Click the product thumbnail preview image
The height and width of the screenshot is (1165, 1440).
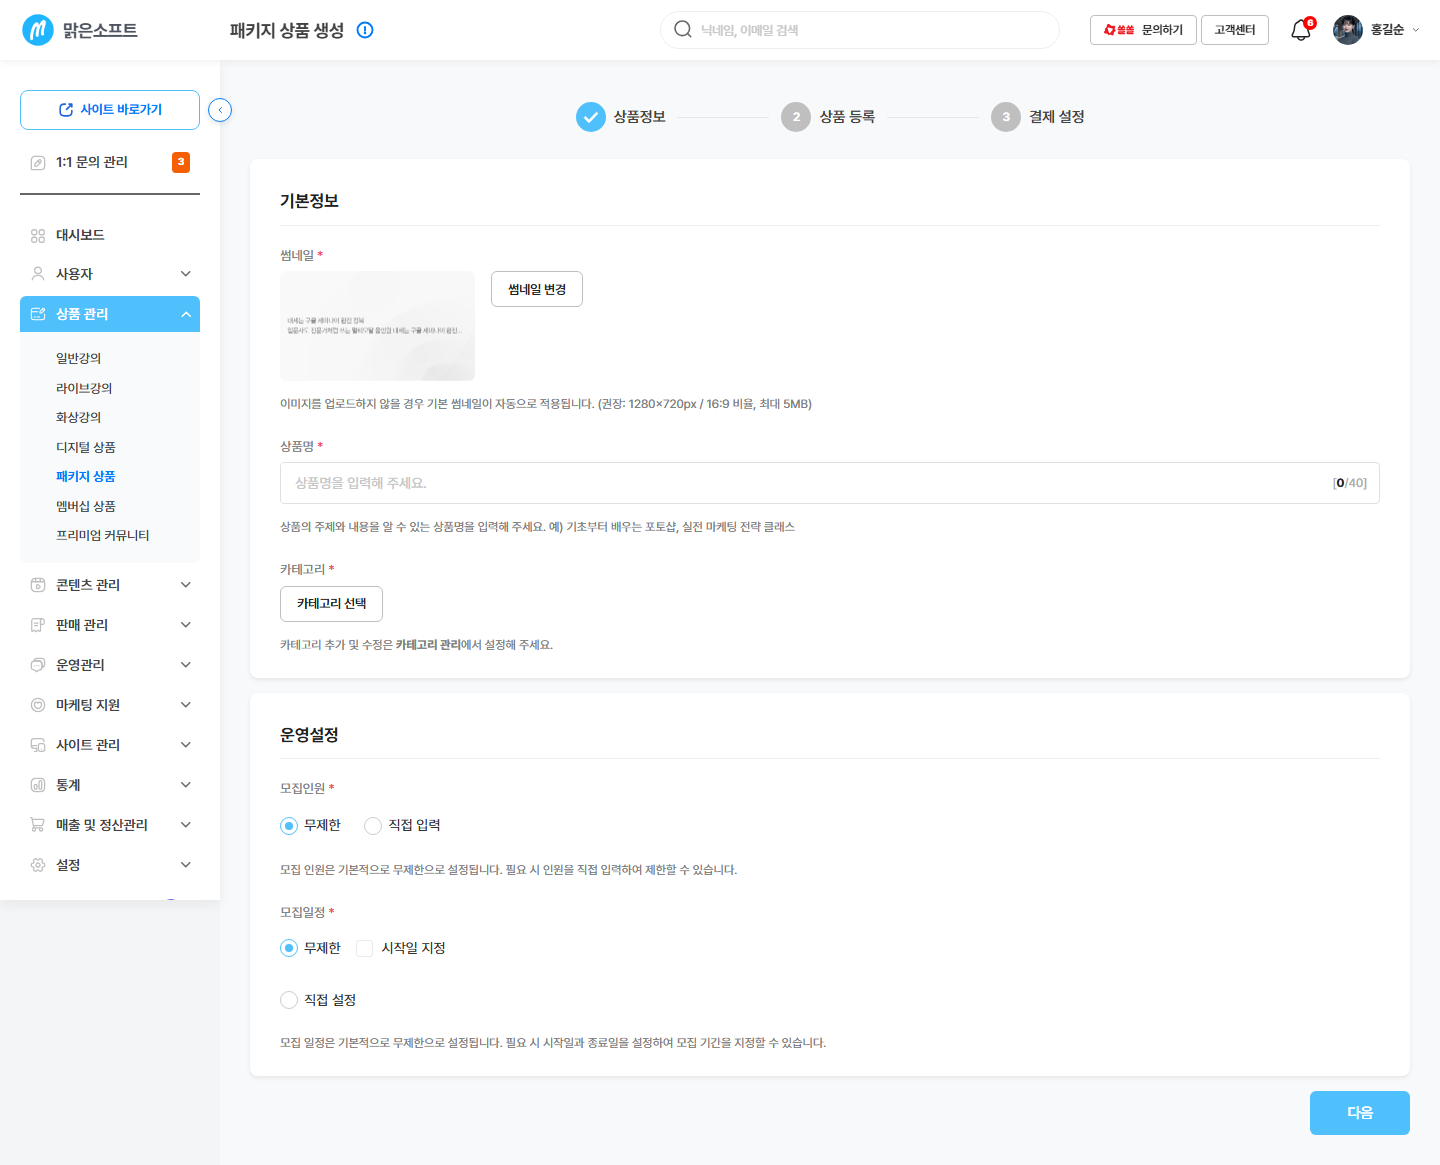(377, 326)
